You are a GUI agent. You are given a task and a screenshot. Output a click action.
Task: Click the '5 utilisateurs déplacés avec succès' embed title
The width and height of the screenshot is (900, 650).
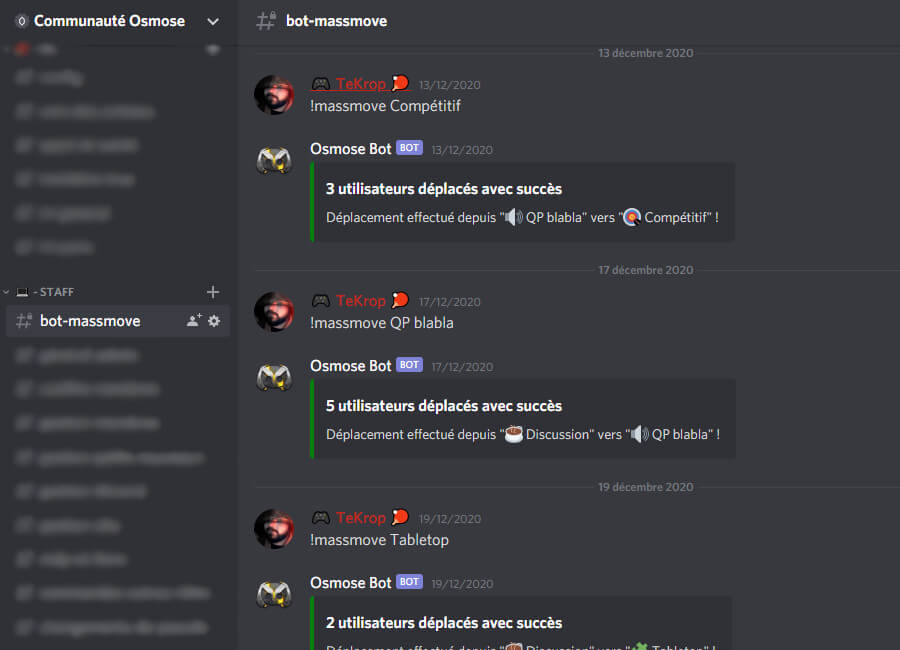444,406
